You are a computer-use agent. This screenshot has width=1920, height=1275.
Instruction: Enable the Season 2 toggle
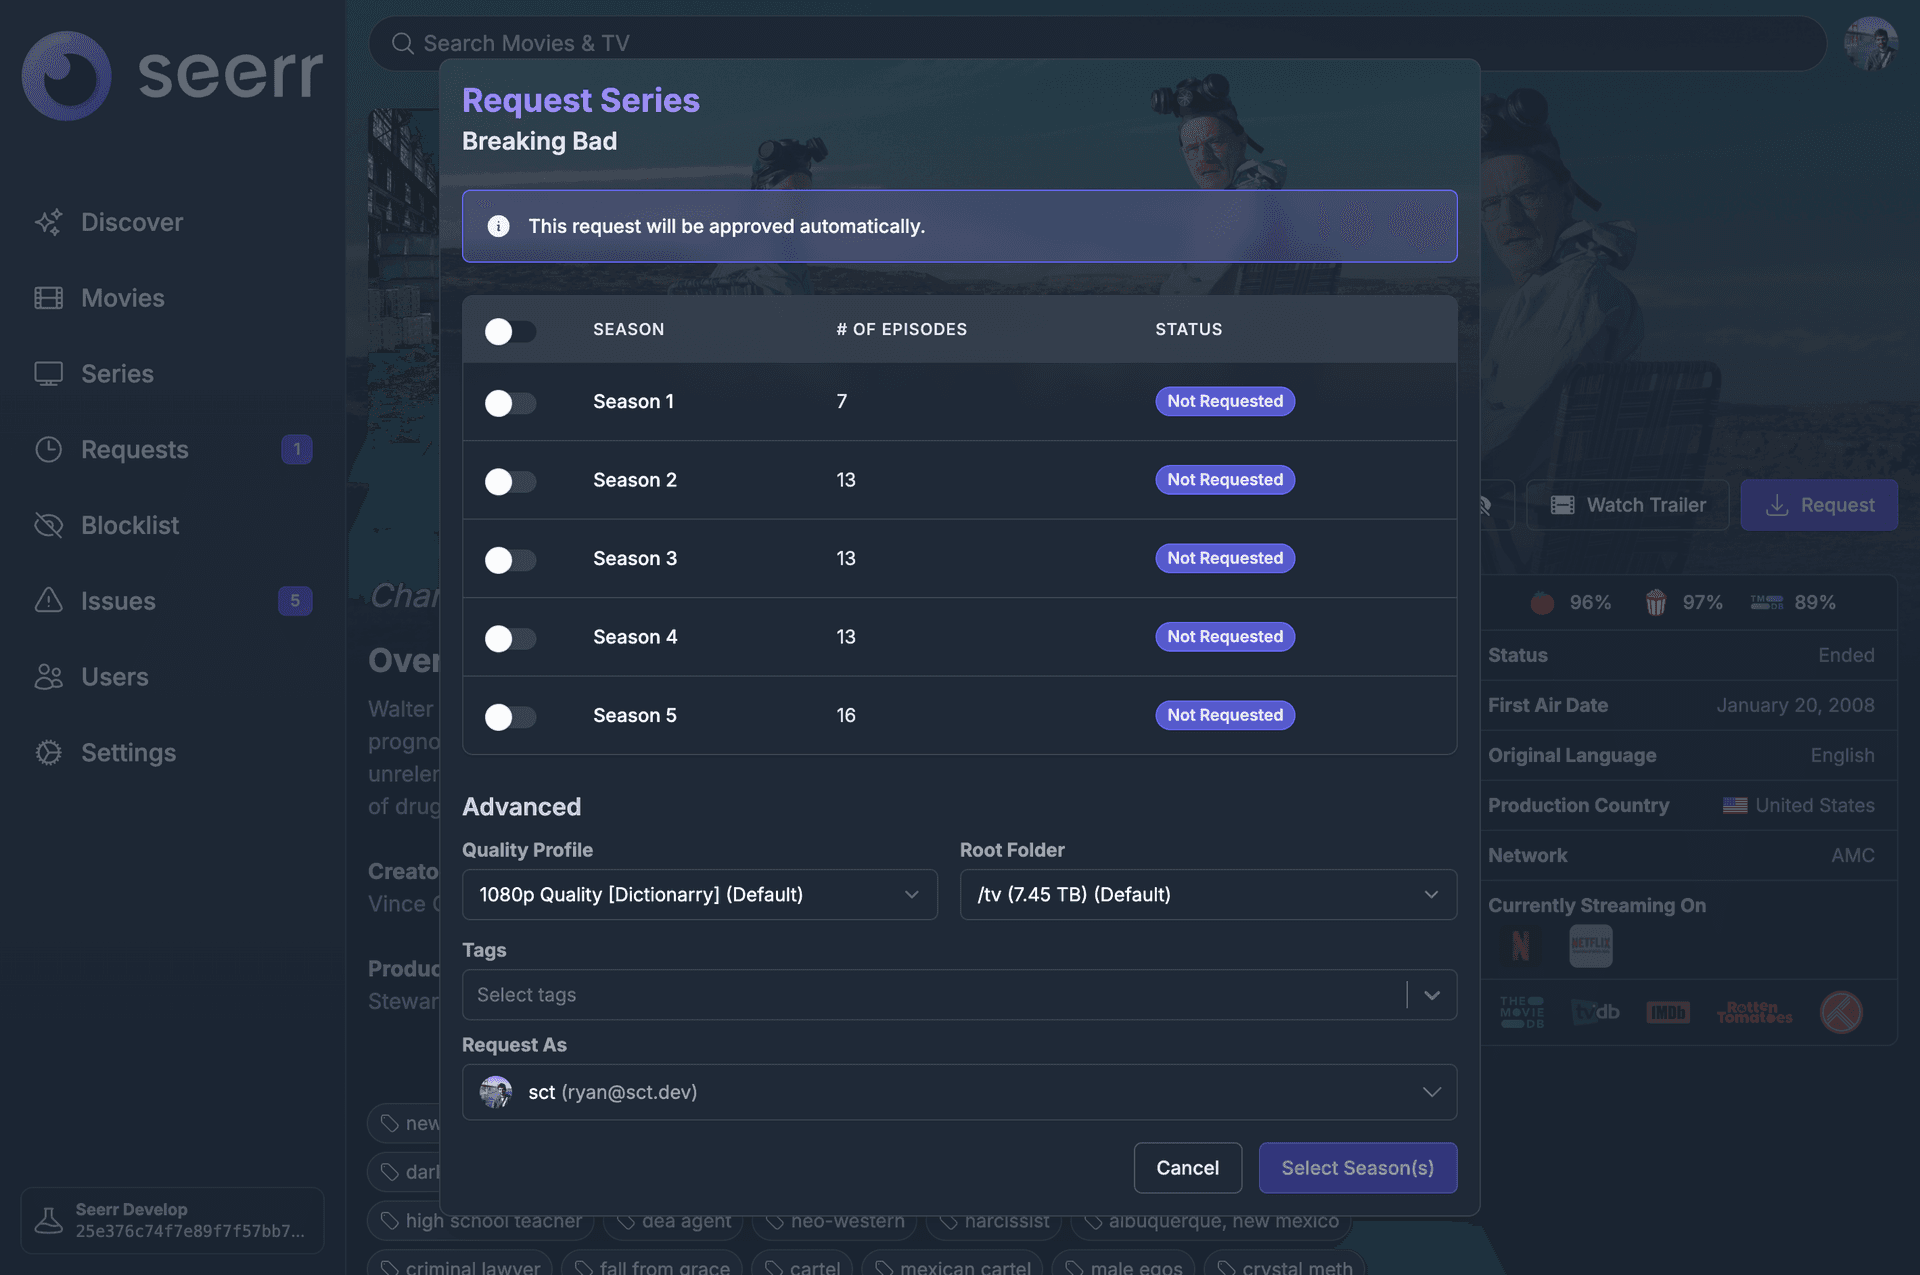pyautogui.click(x=510, y=481)
